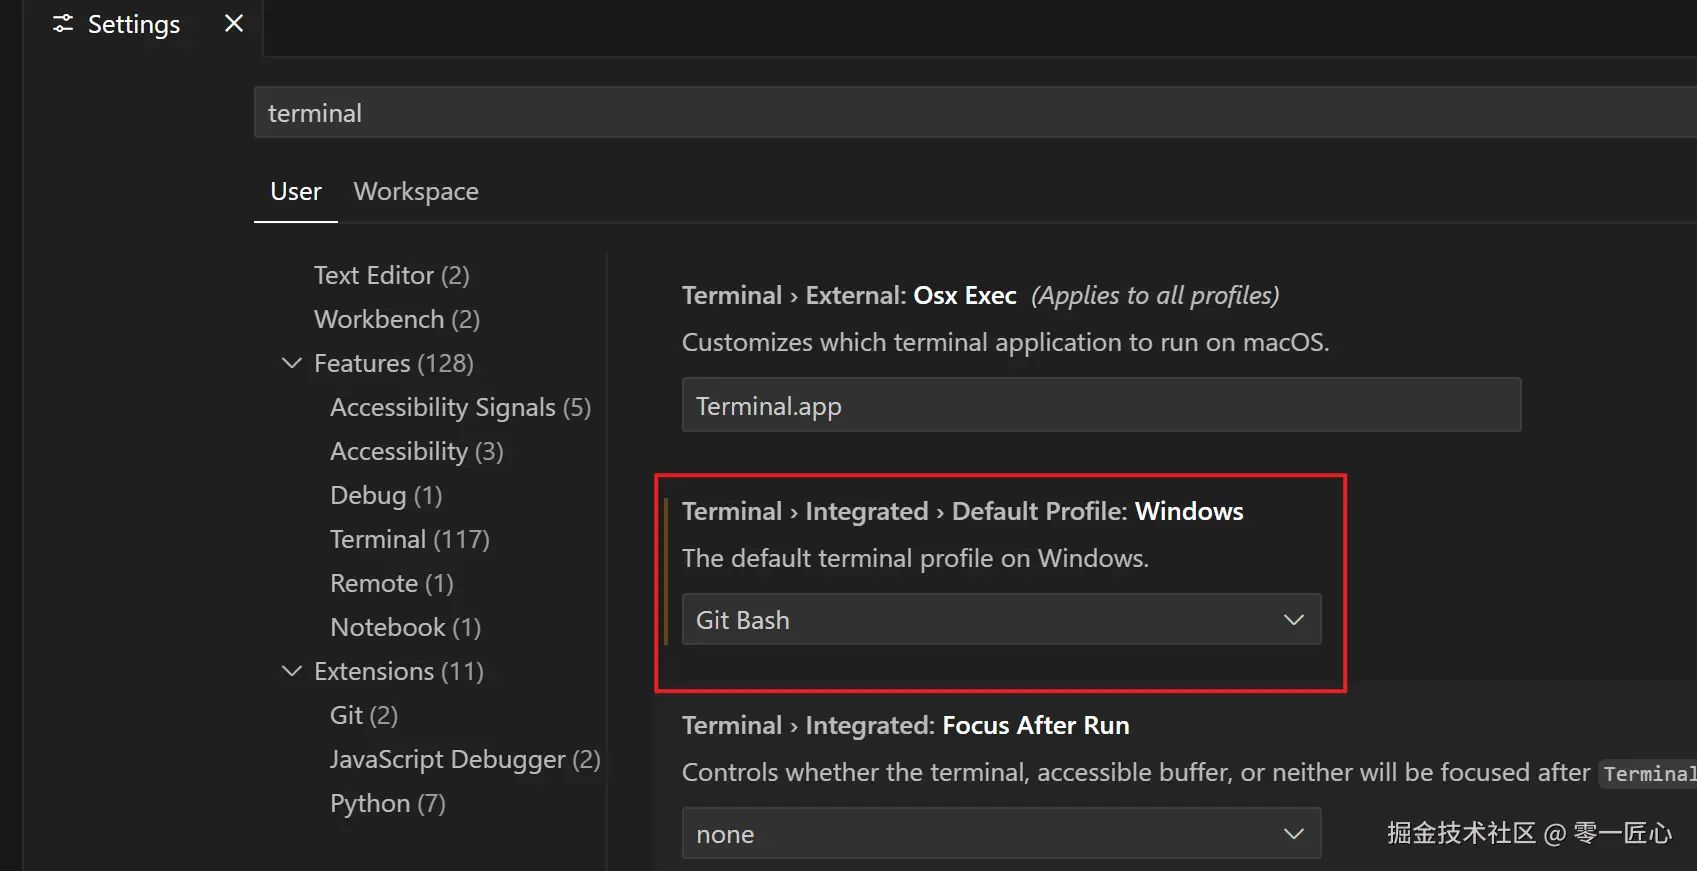Select the Python extension settings
Image resolution: width=1697 pixels, height=871 pixels.
(x=387, y=803)
